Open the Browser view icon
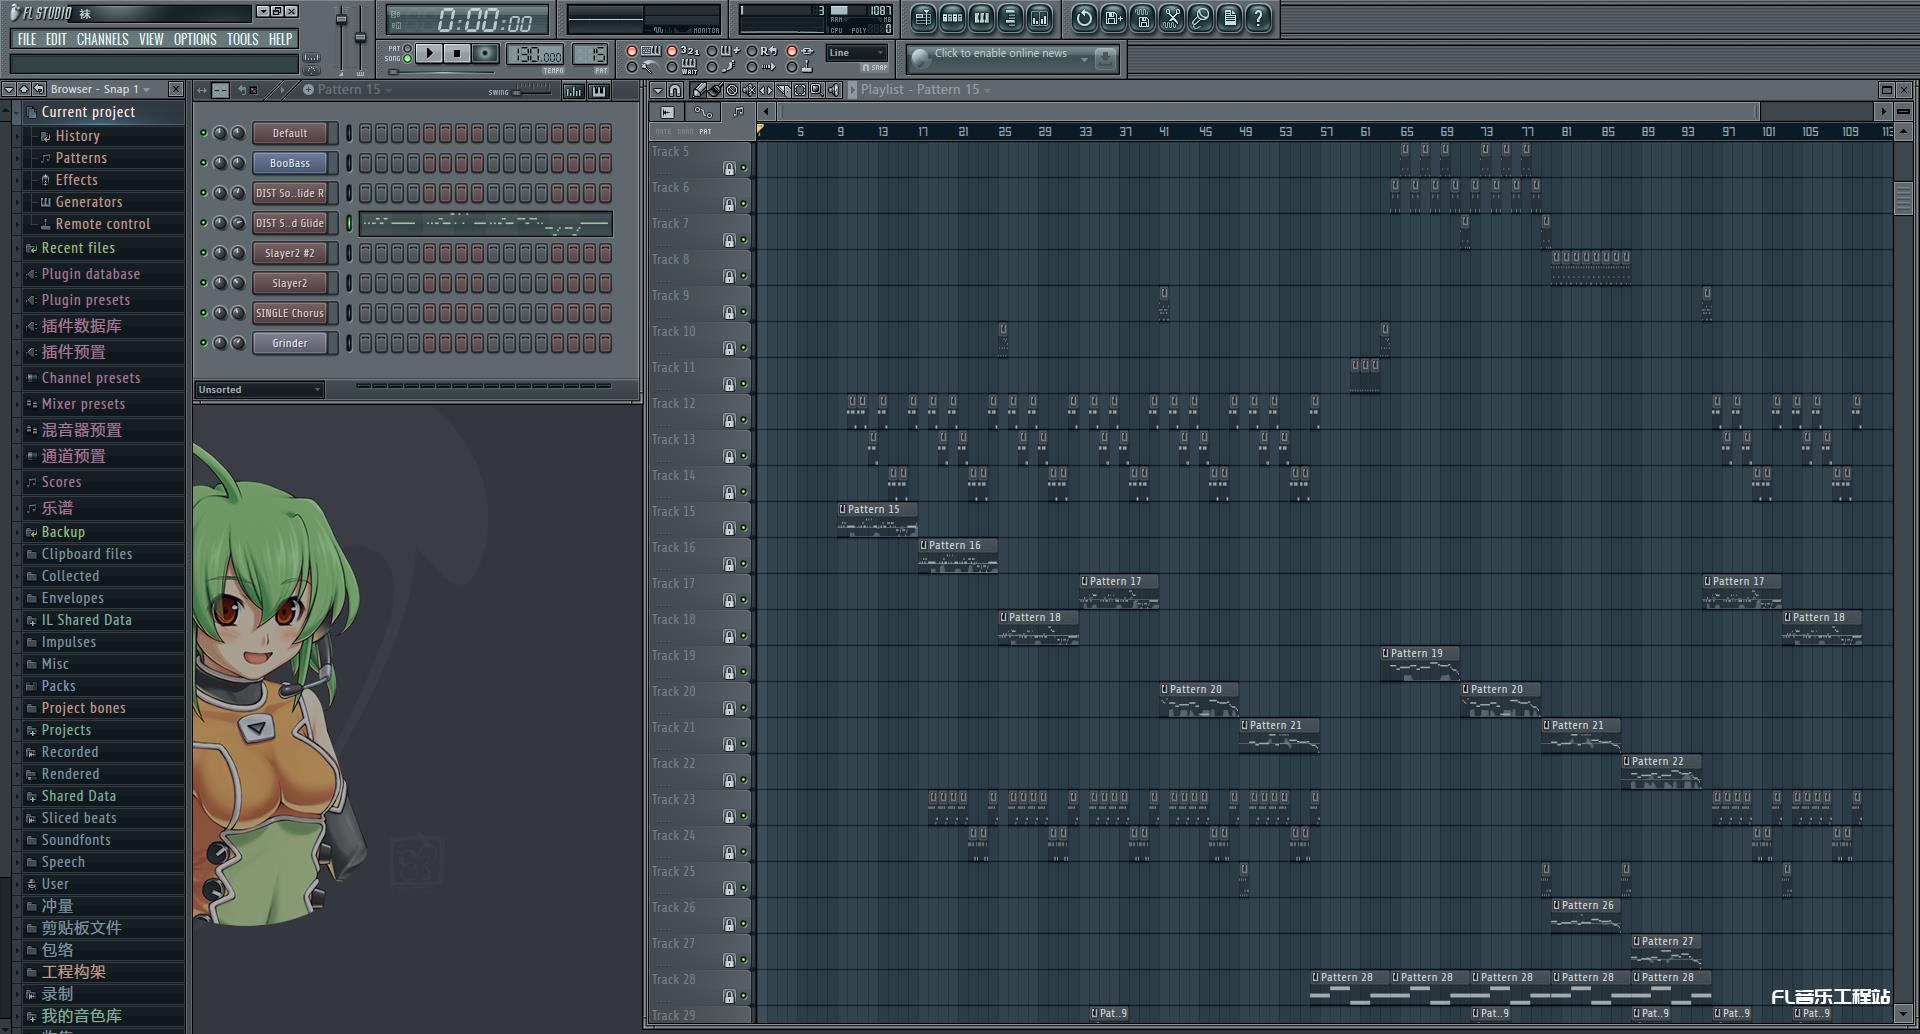The image size is (1920, 1034). click(x=1010, y=17)
